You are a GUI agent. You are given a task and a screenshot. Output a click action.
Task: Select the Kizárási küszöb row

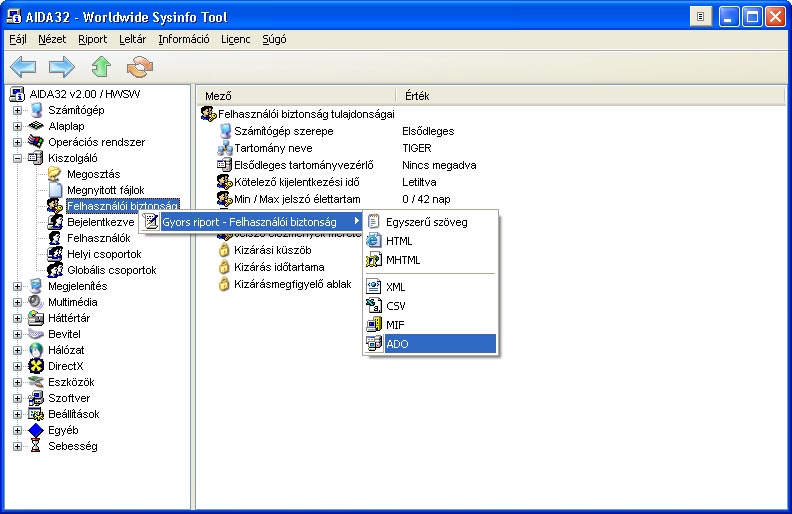pyautogui.click(x=273, y=250)
